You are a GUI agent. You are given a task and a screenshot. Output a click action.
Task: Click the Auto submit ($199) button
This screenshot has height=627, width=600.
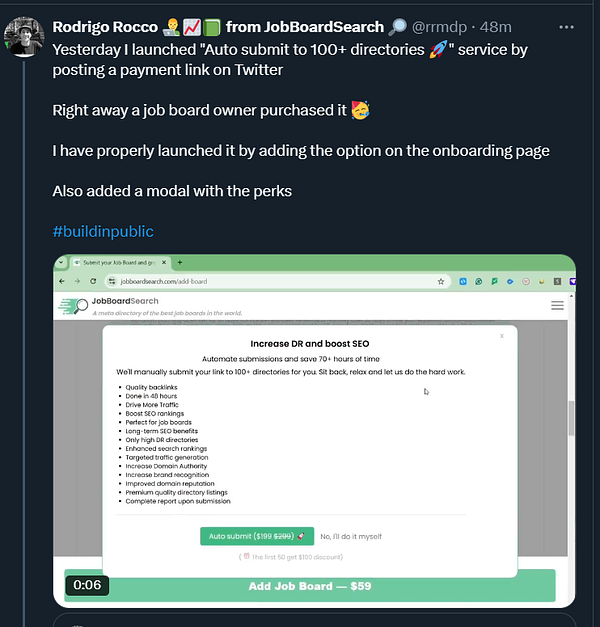(256, 536)
